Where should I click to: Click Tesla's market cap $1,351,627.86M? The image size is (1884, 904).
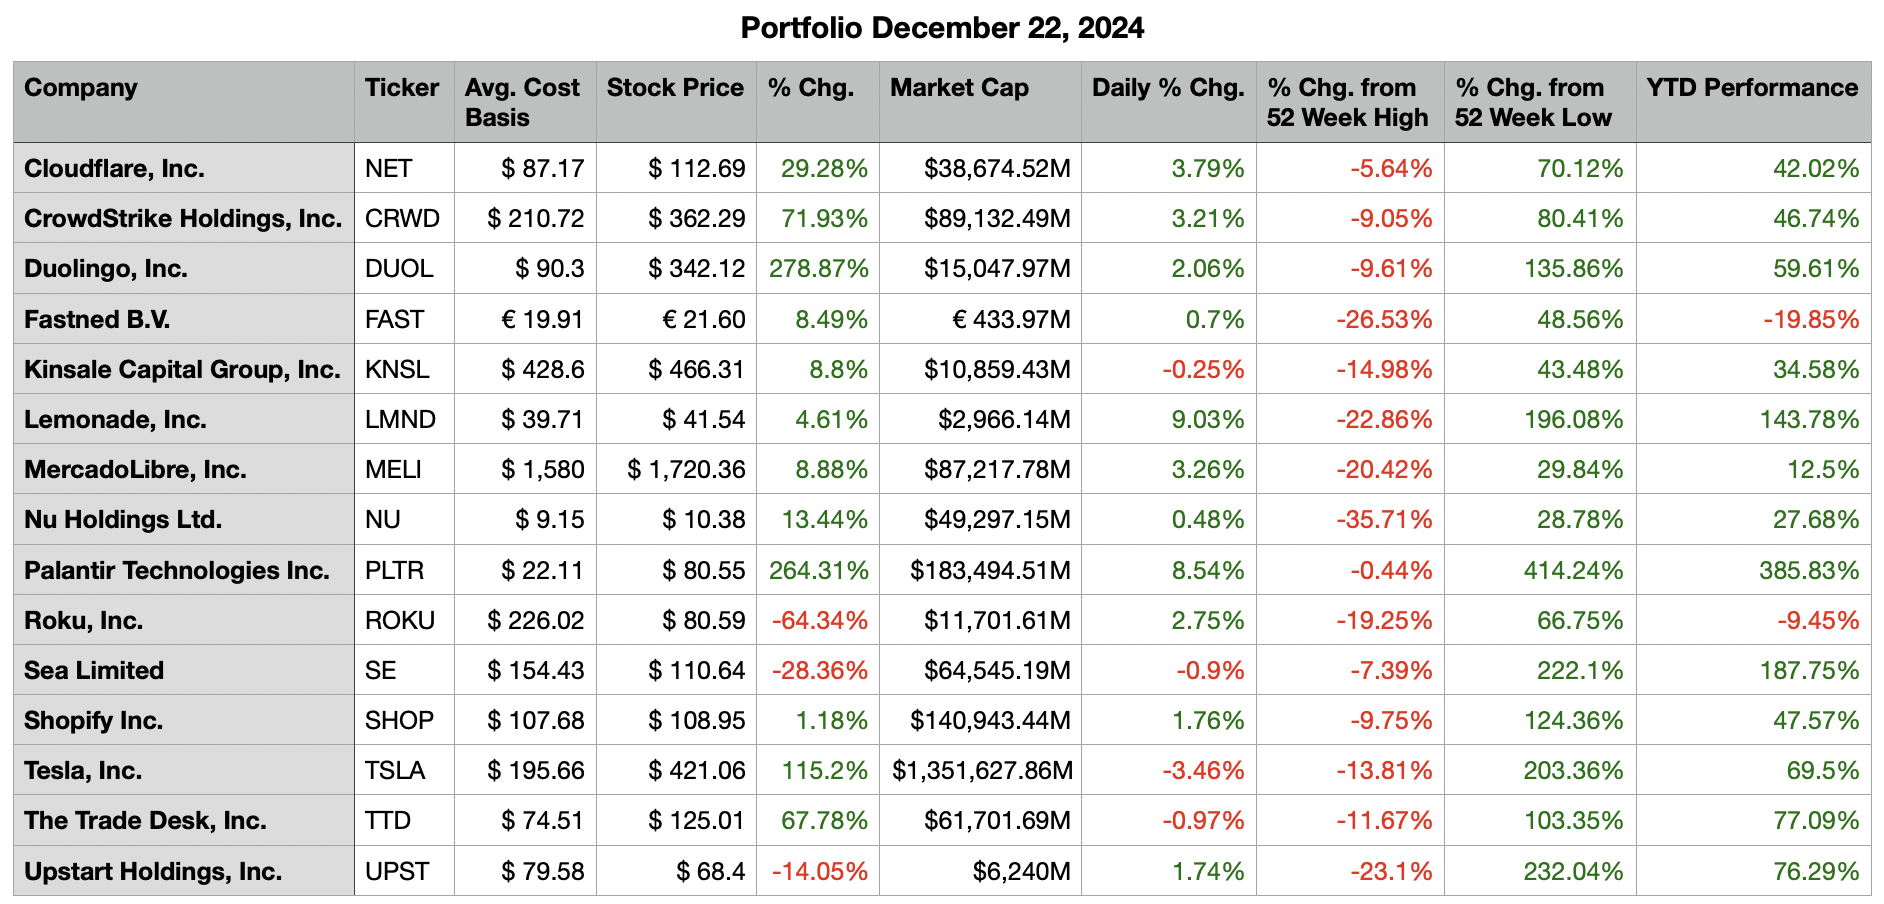982,771
